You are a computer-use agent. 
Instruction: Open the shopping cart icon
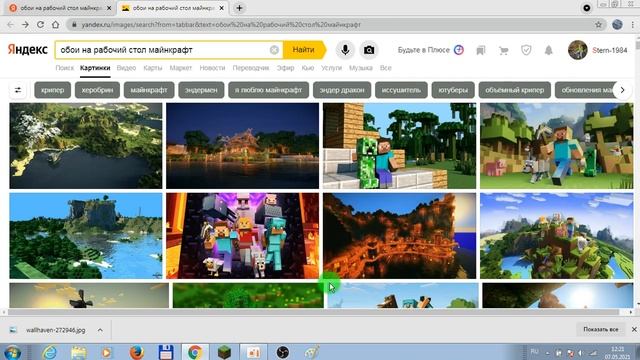pyautogui.click(x=504, y=50)
